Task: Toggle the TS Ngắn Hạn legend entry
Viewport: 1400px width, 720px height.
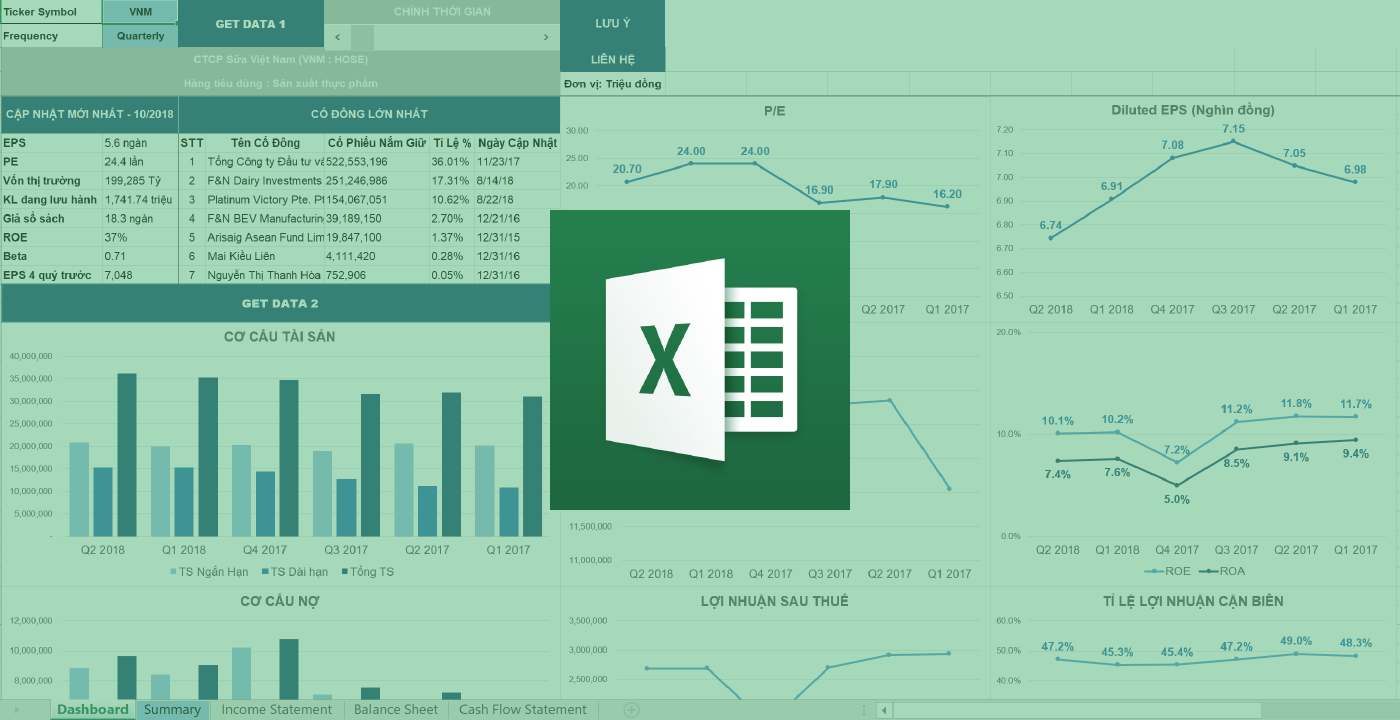Action: (x=209, y=571)
